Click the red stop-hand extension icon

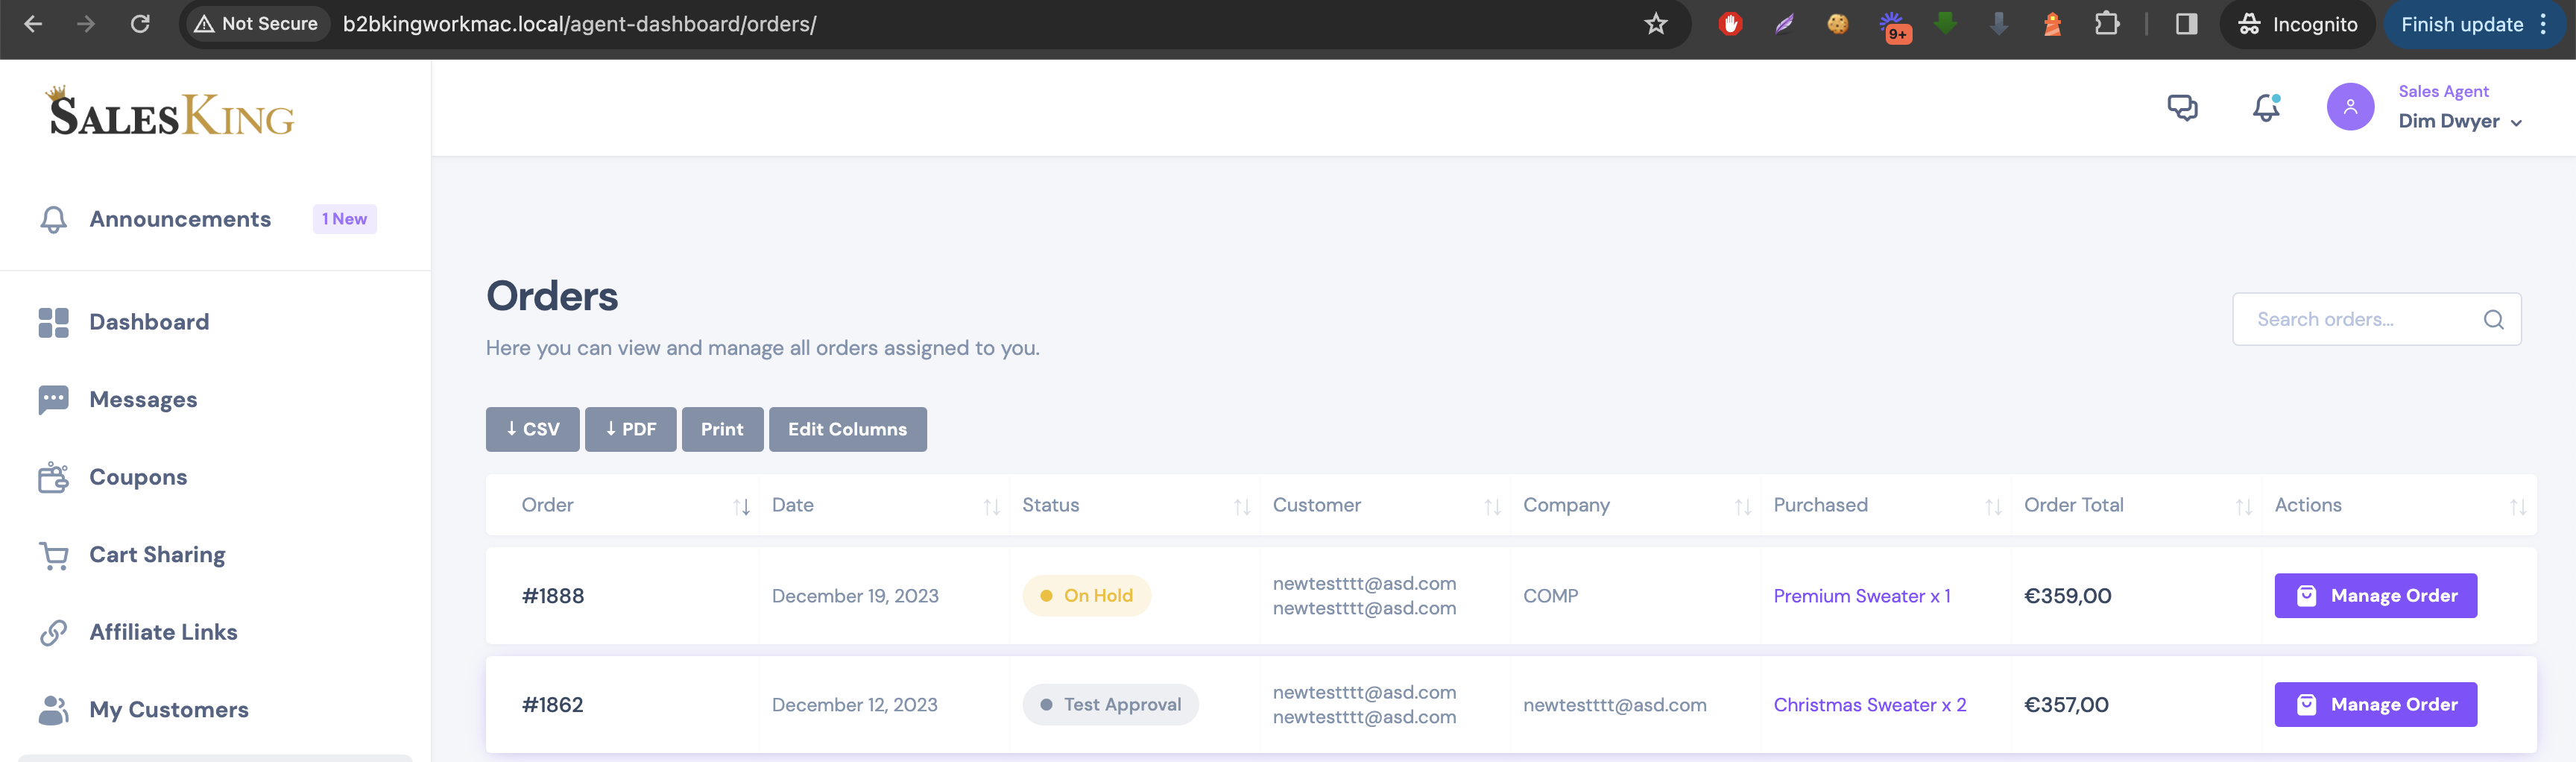[x=1731, y=24]
